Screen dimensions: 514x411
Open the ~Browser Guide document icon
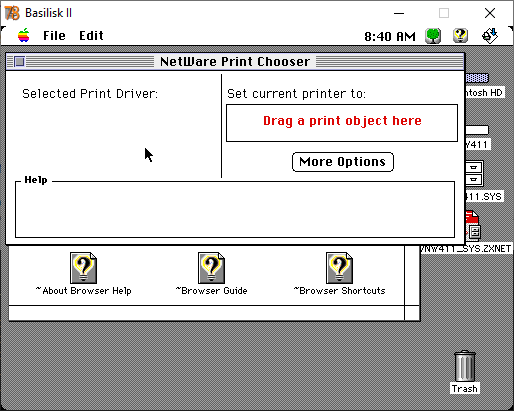211,268
